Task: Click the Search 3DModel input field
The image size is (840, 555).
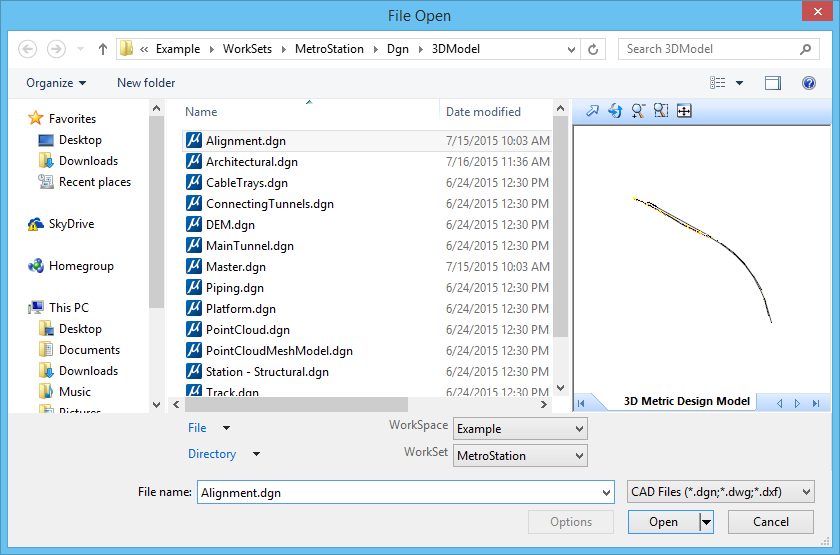Action: coord(710,49)
